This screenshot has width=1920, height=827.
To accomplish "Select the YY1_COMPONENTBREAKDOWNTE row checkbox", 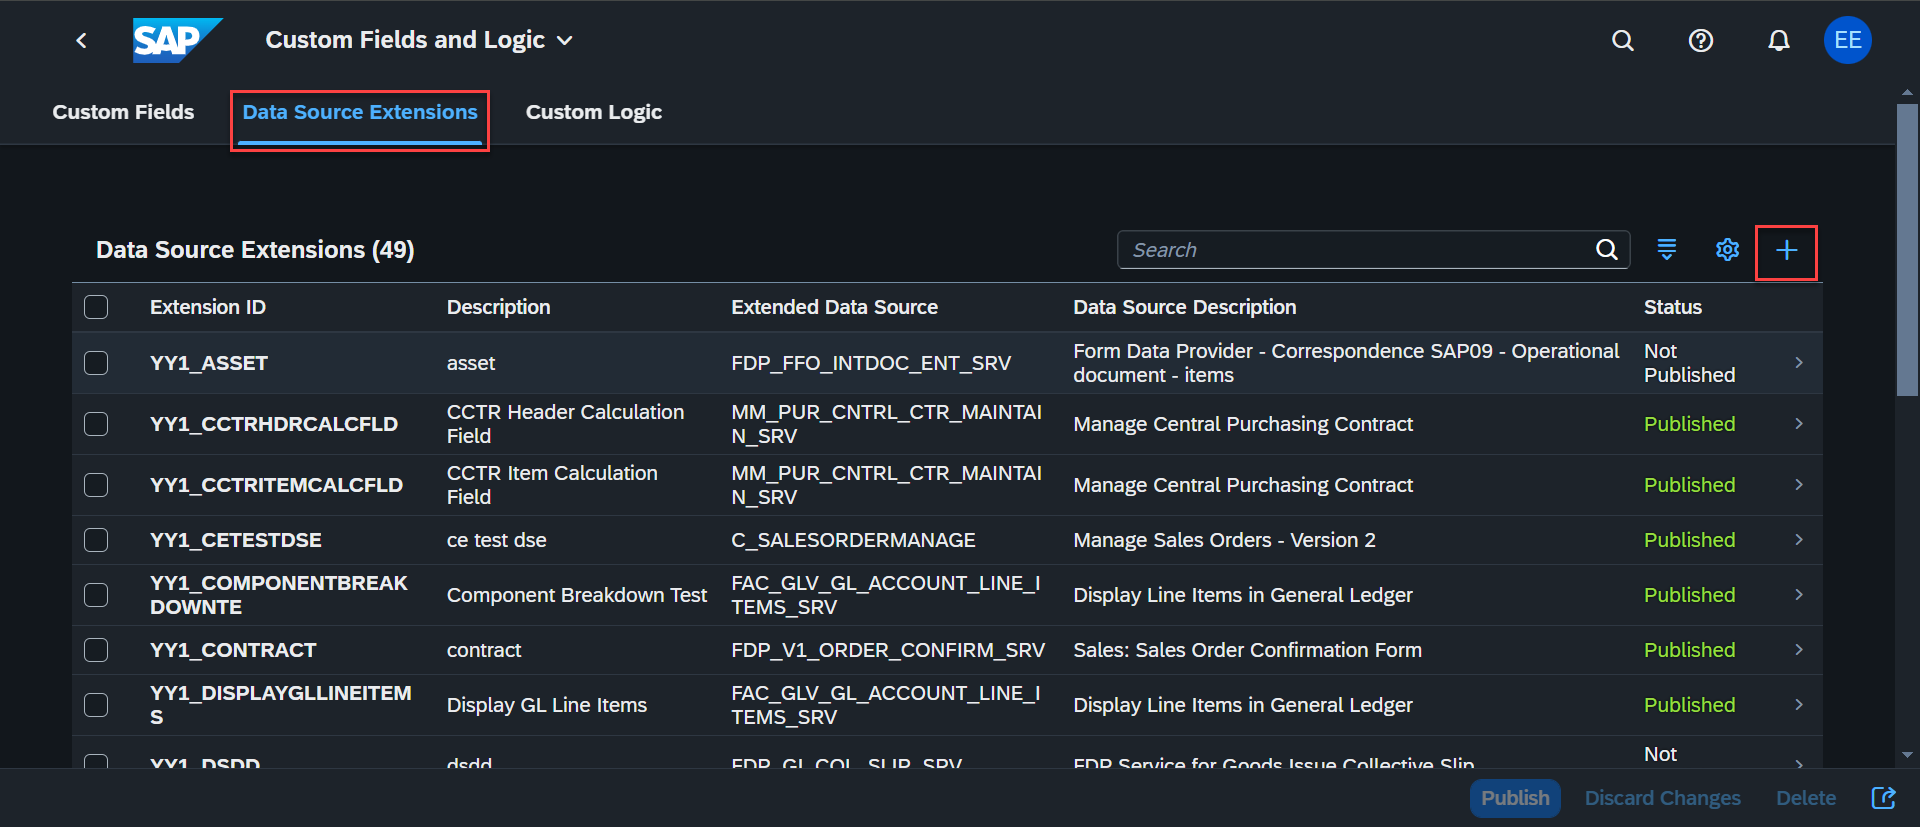I will [x=96, y=595].
